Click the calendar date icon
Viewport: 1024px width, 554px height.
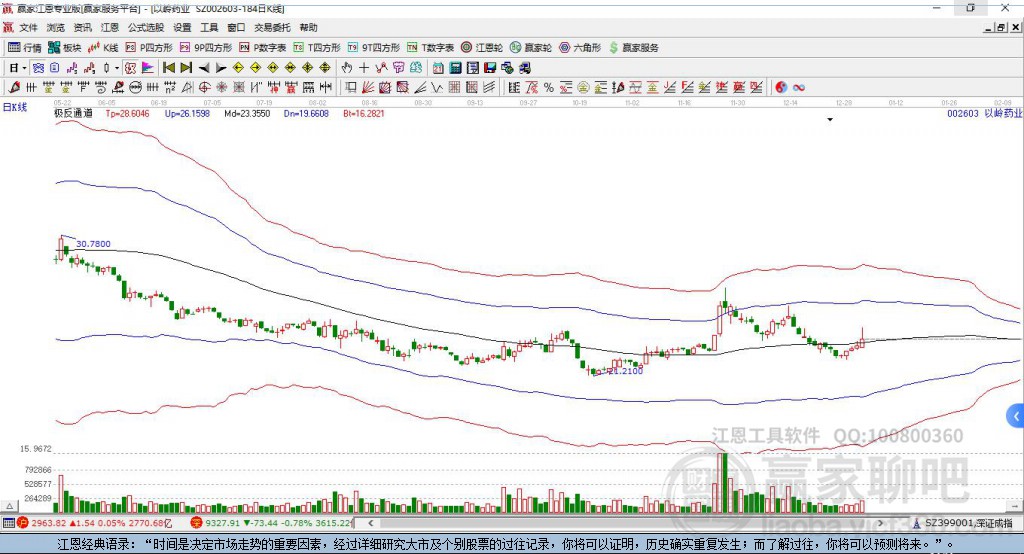[x=438, y=68]
